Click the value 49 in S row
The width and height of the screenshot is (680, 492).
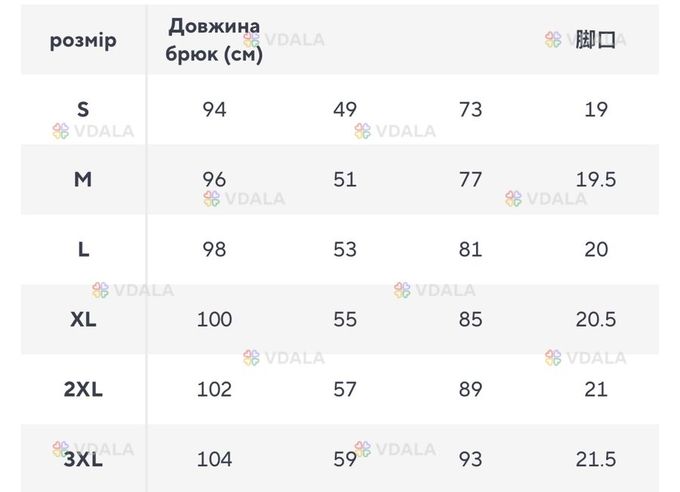click(345, 109)
